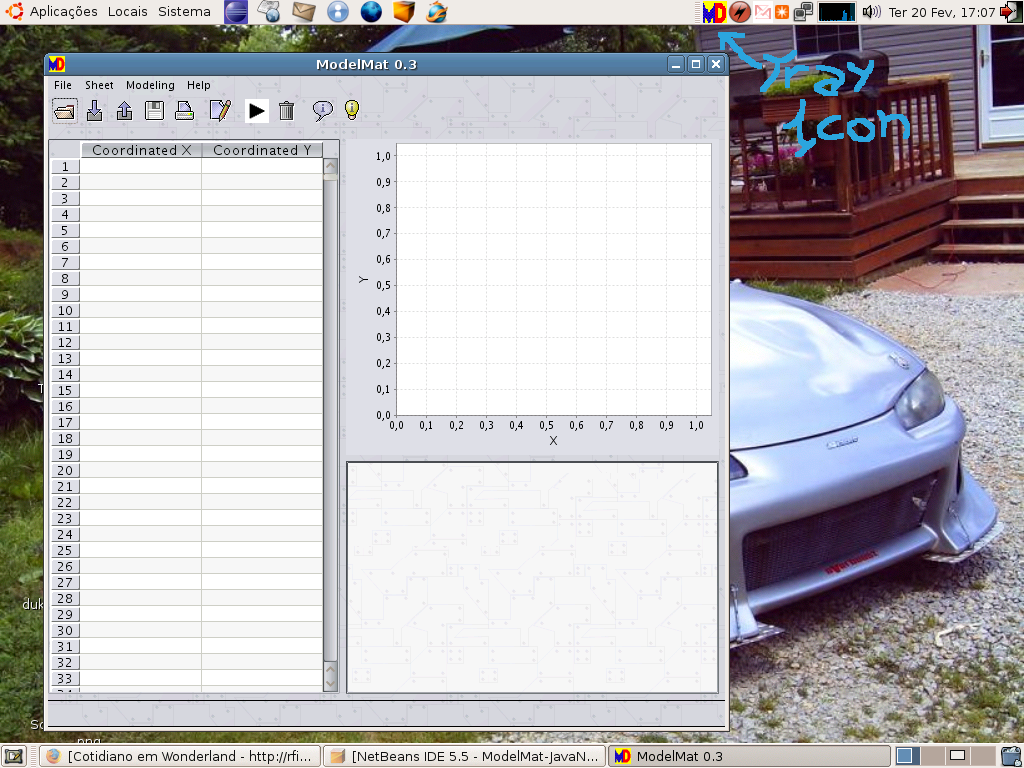Viewport: 1024px width, 768px height.
Task: Click the floppy disk save icon
Action: tap(154, 111)
